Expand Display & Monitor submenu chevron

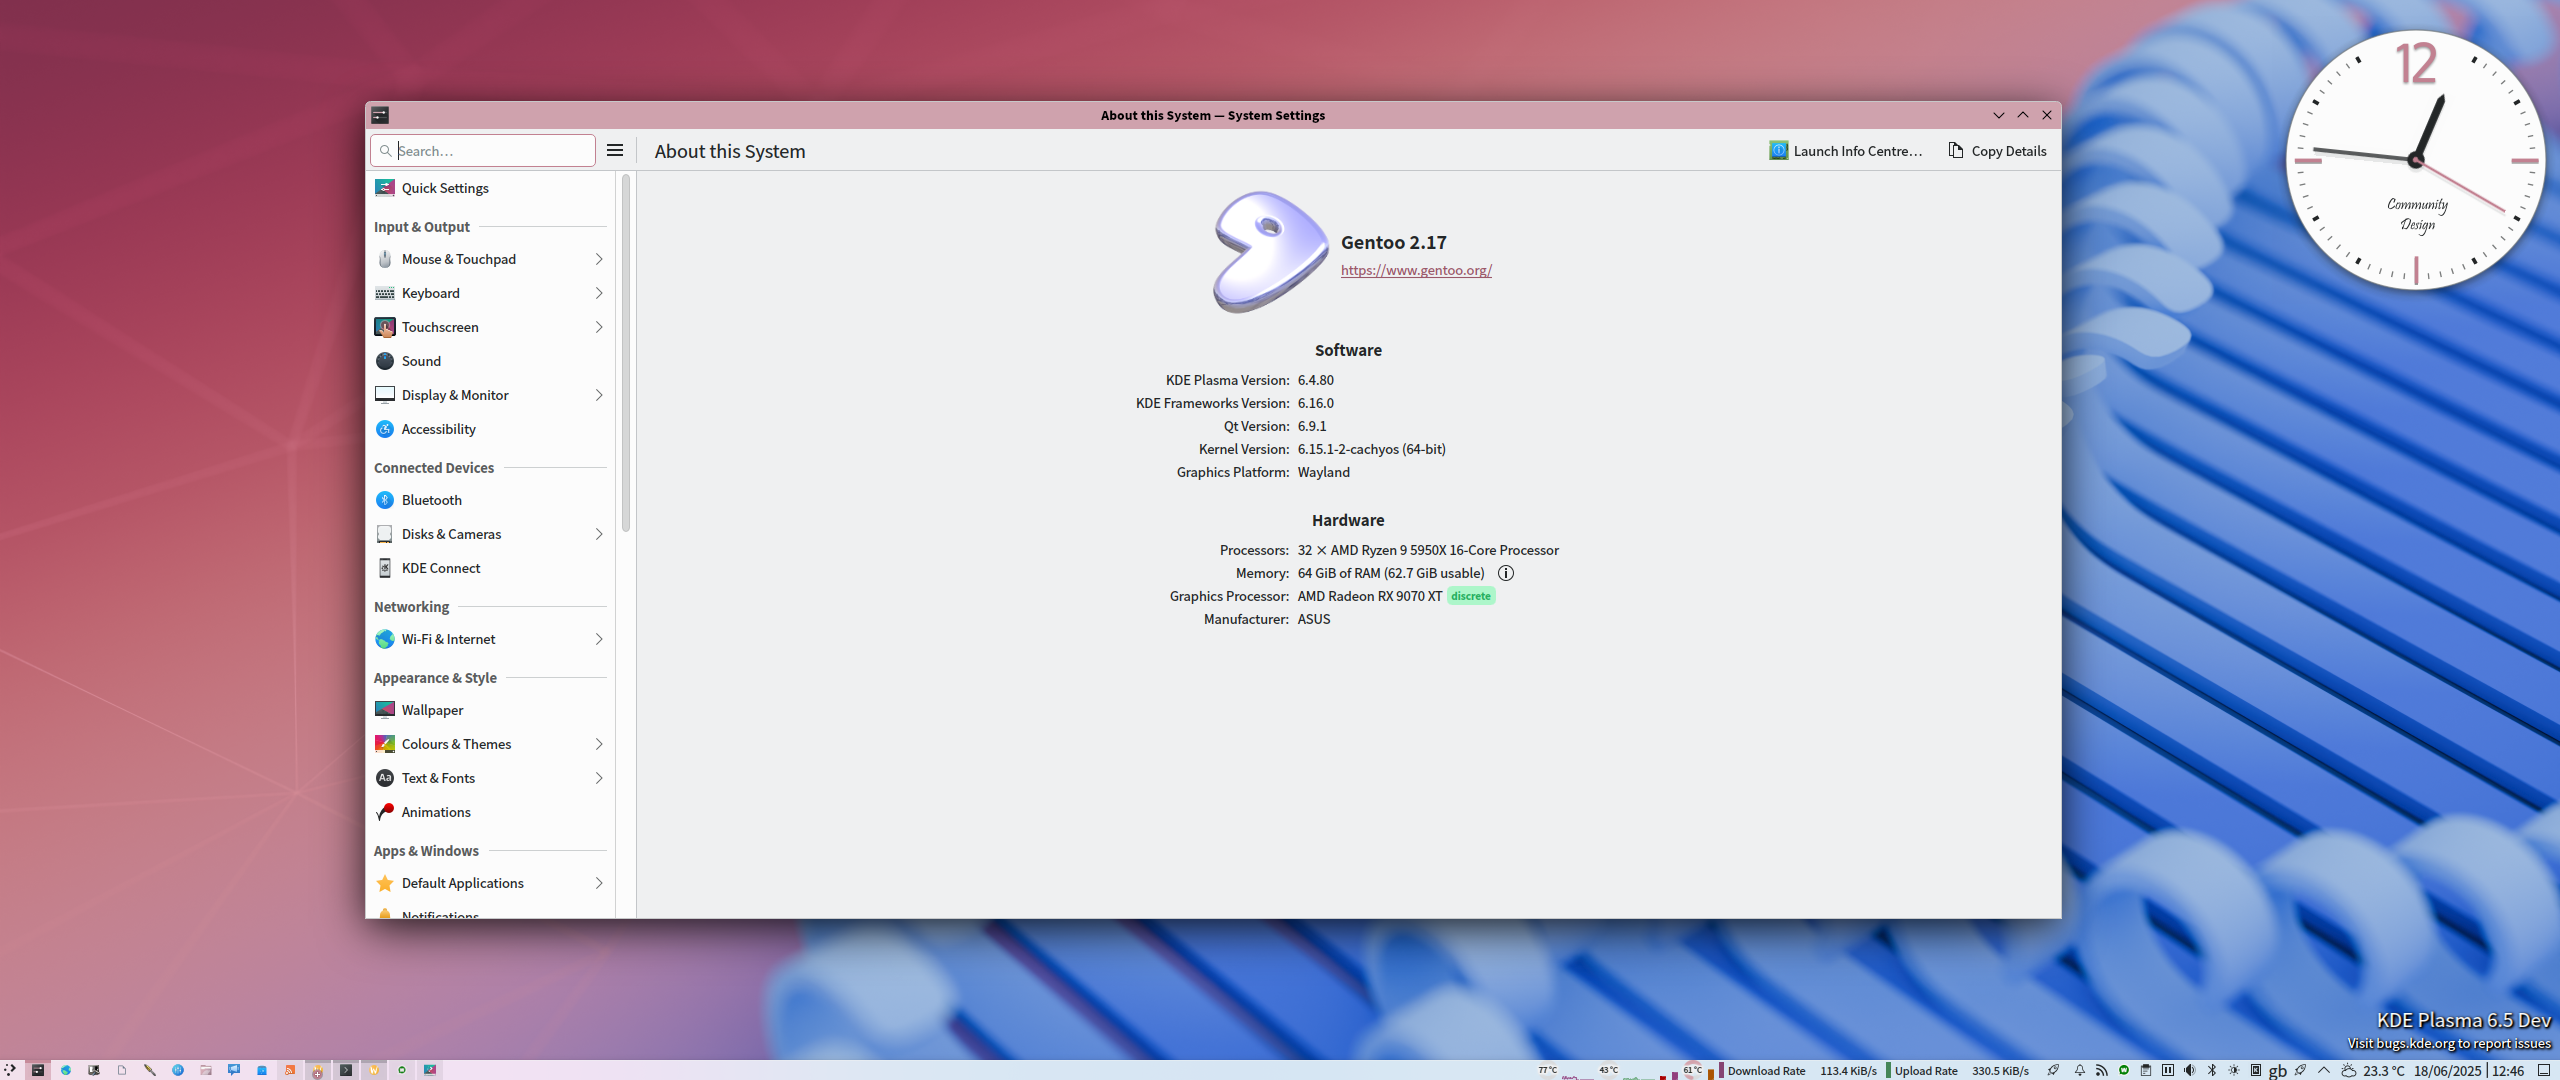coord(599,395)
